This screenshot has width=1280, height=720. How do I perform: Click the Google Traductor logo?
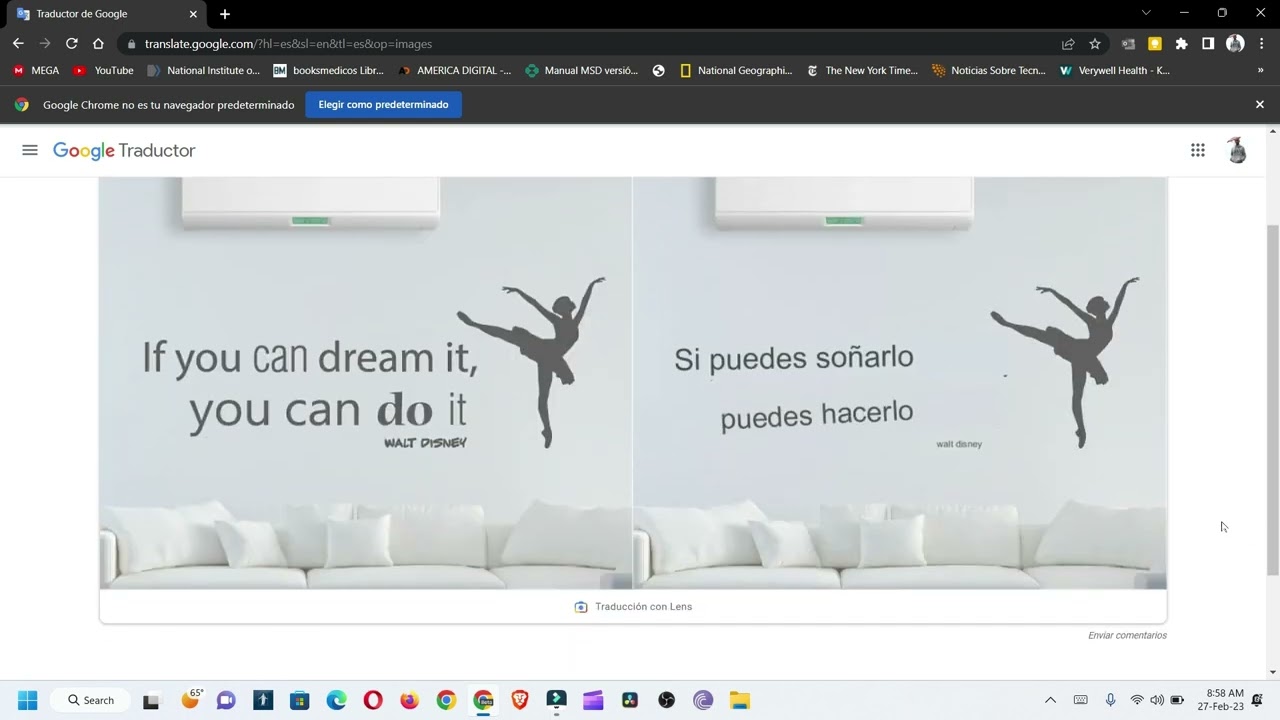click(x=124, y=150)
